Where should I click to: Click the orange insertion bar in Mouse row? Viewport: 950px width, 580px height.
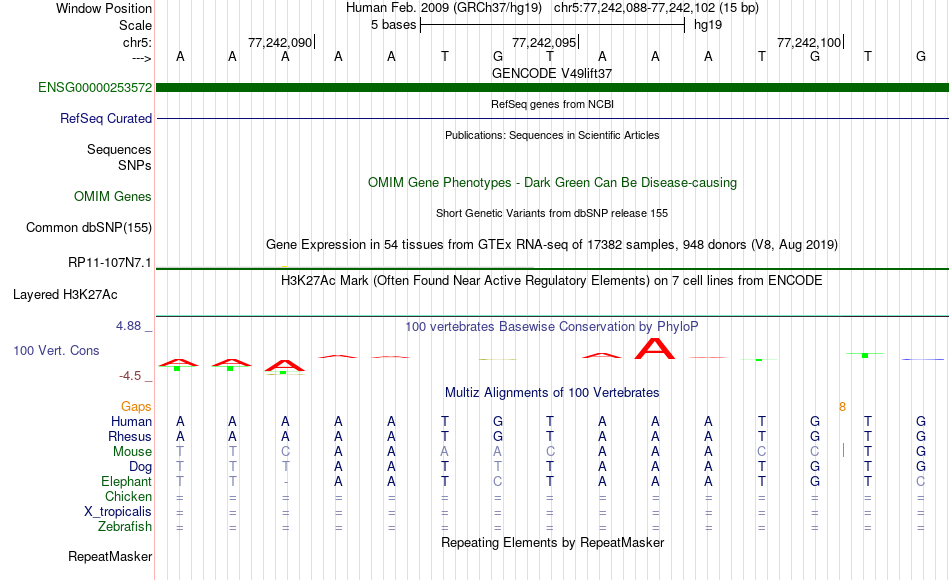[843, 450]
